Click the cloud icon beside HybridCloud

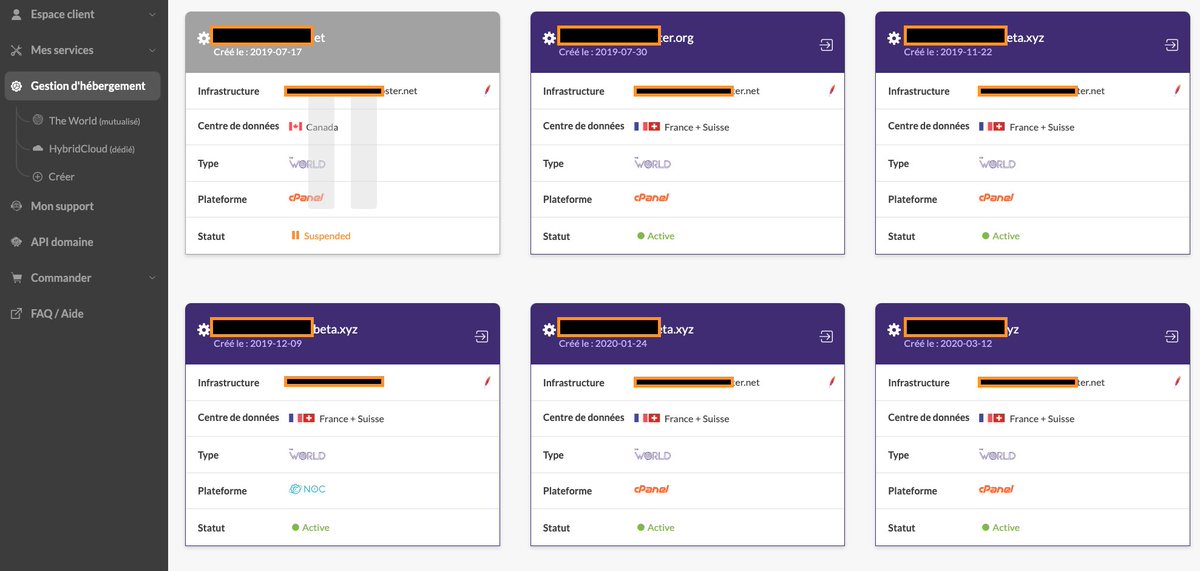tap(38, 148)
